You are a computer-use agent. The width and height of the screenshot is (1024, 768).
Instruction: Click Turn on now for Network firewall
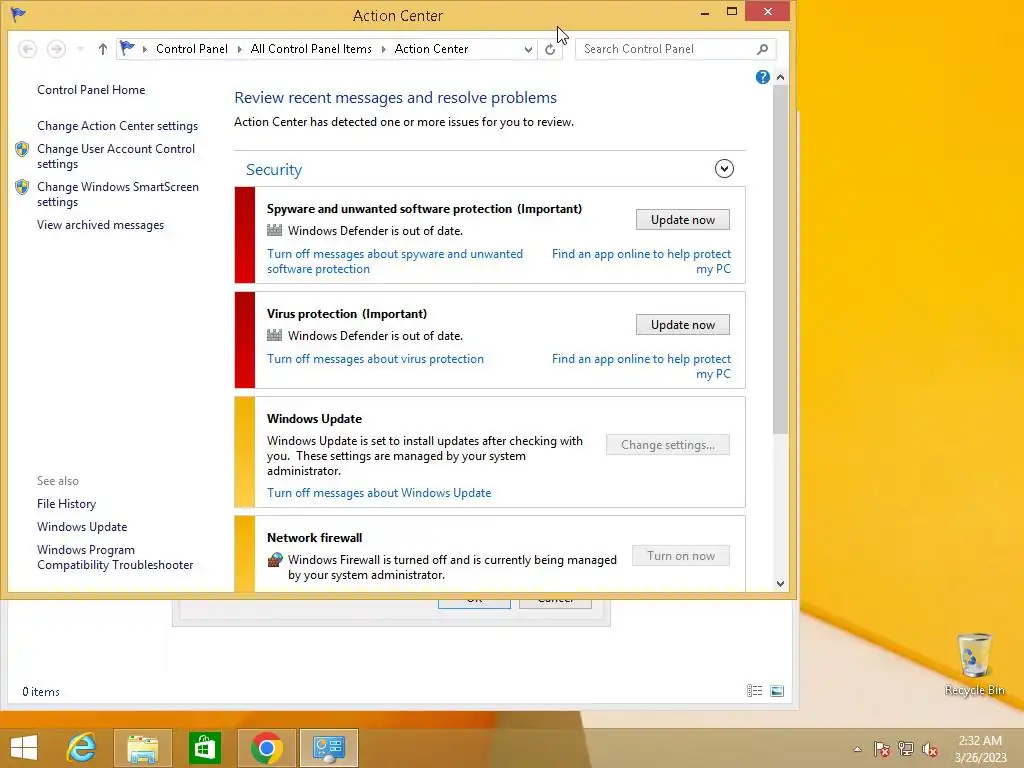pos(680,556)
